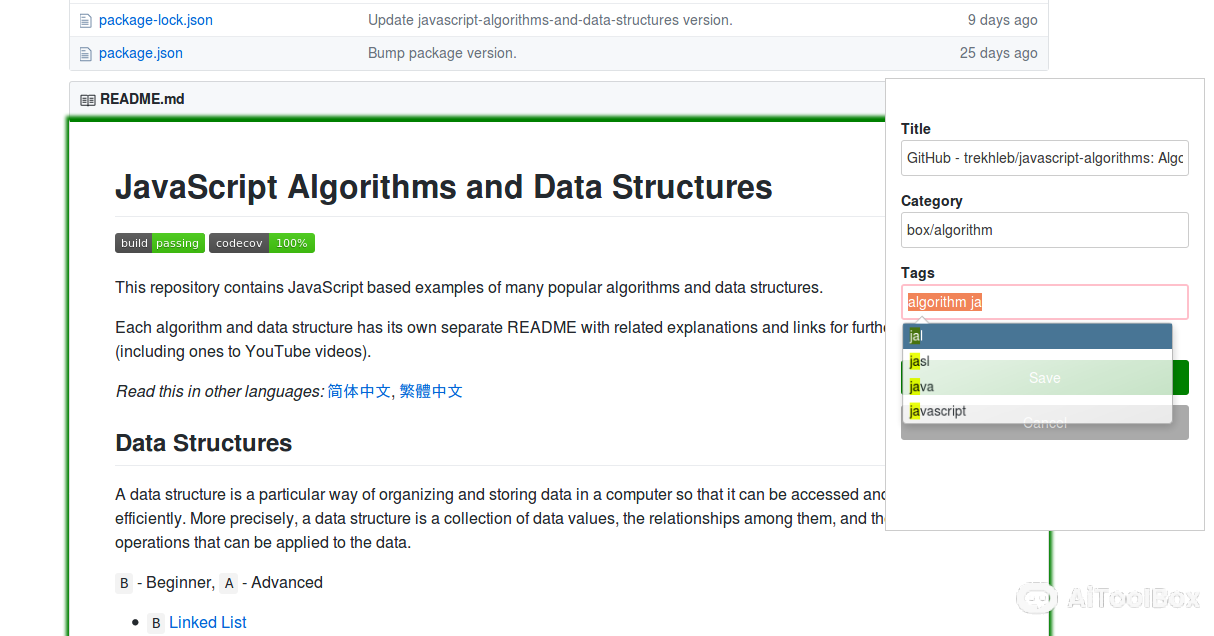Click the package.json file icon
This screenshot has height=636, width=1214.
(85, 53)
